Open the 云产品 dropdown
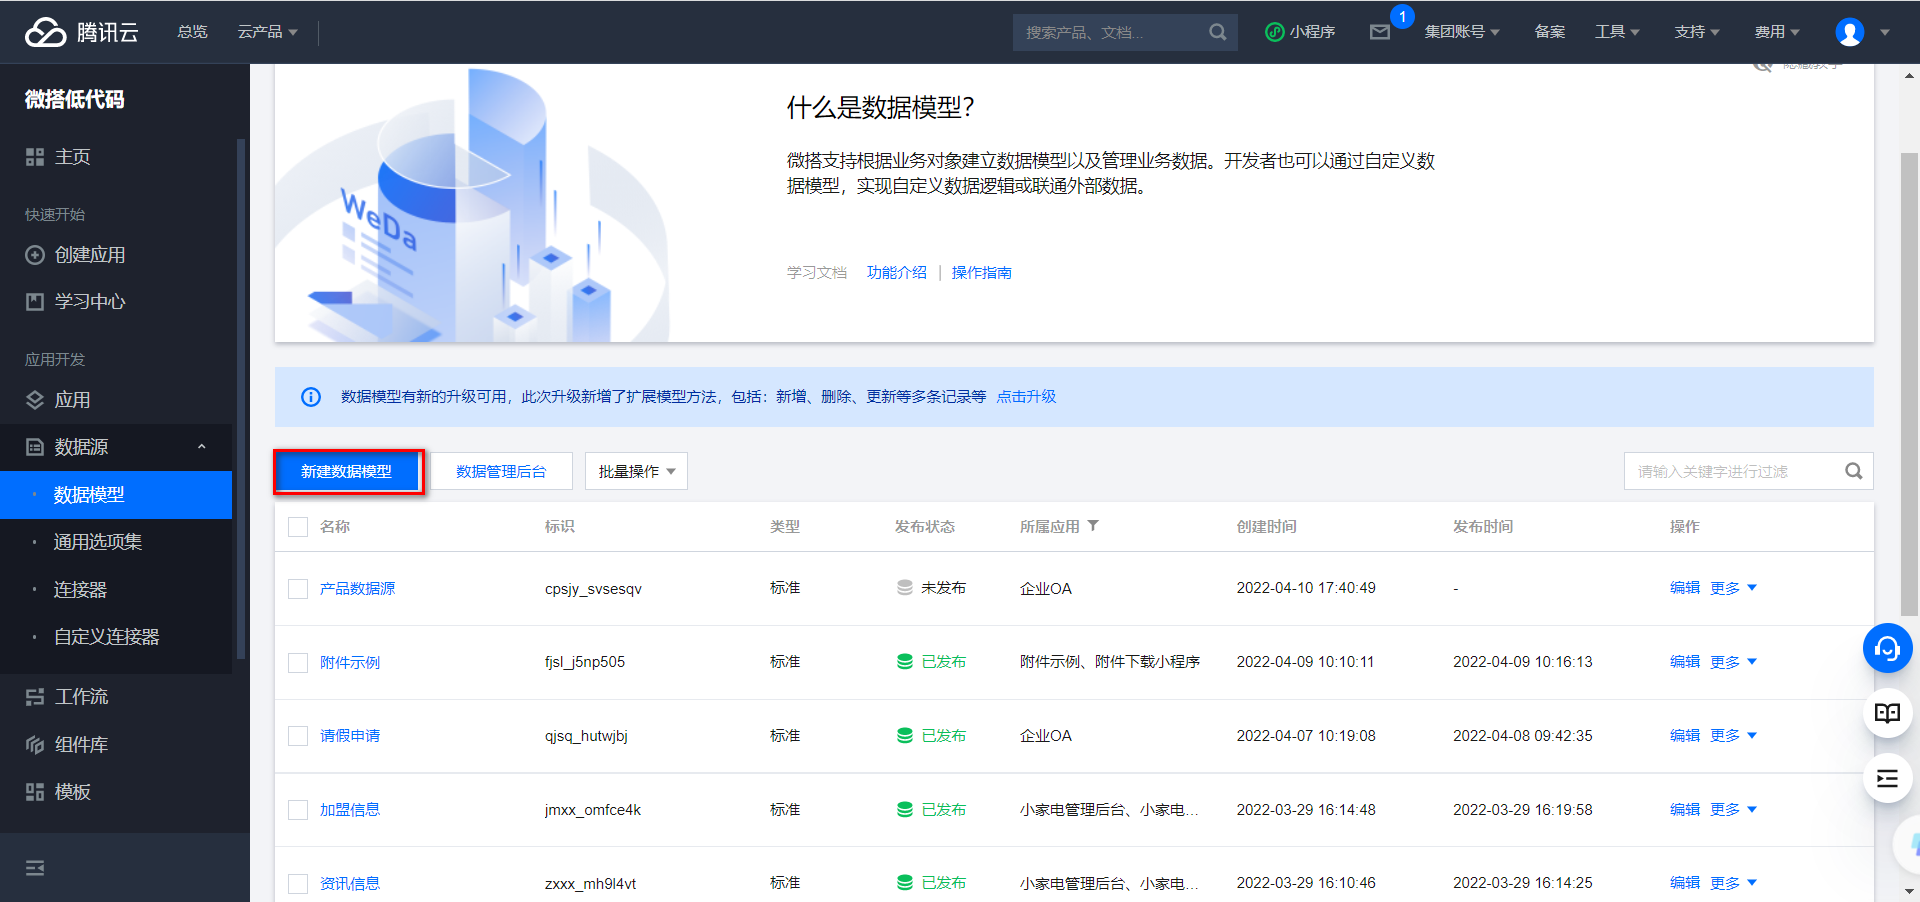The image size is (1920, 902). pyautogui.click(x=267, y=32)
